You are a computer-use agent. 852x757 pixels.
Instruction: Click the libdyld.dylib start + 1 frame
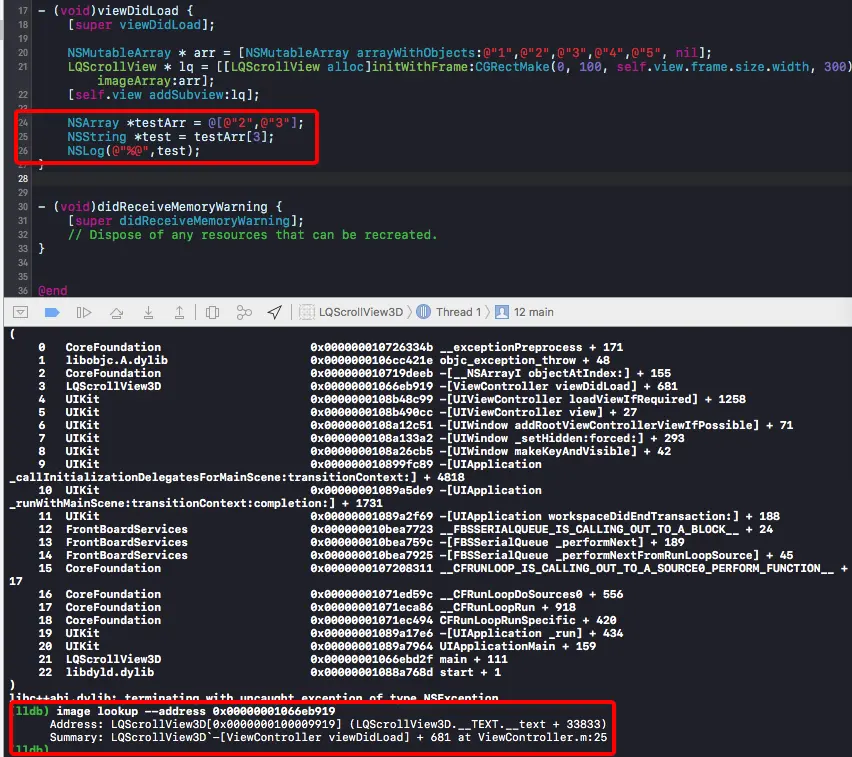(x=270, y=673)
